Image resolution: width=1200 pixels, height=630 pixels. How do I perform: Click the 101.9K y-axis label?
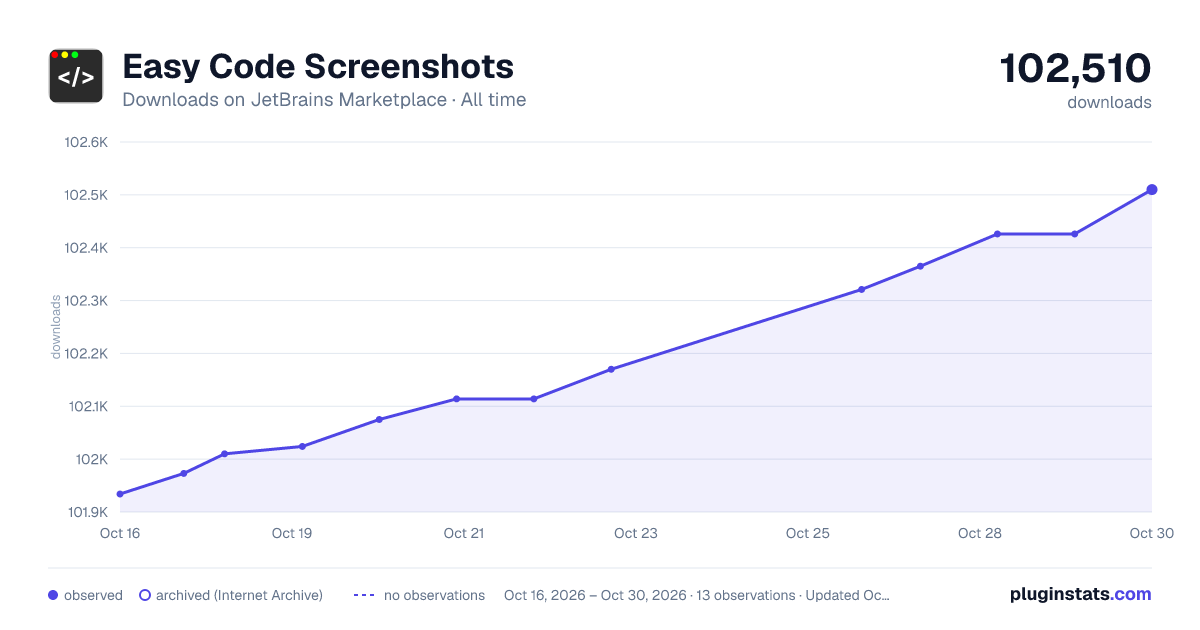[x=87, y=513]
